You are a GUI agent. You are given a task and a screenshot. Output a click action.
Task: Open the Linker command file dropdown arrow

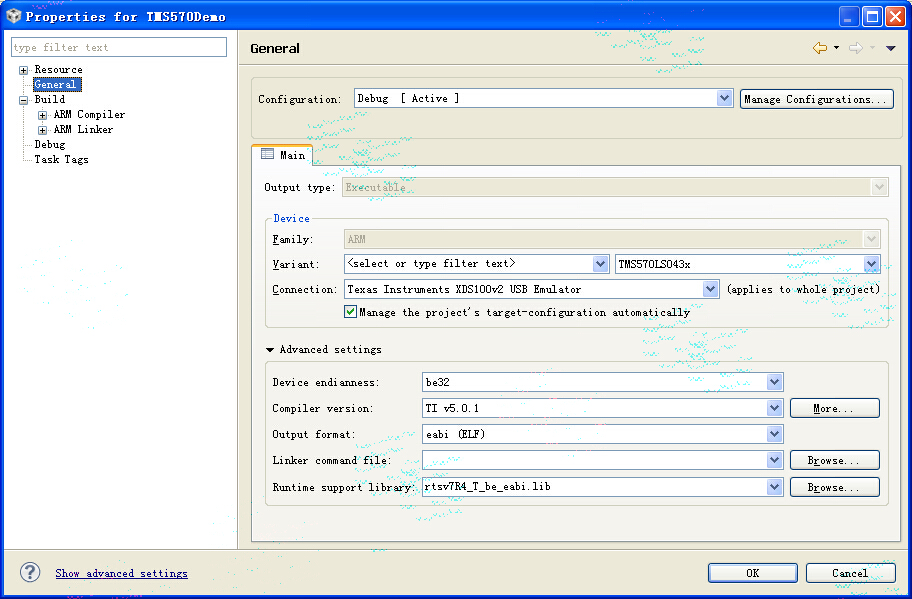click(x=774, y=460)
